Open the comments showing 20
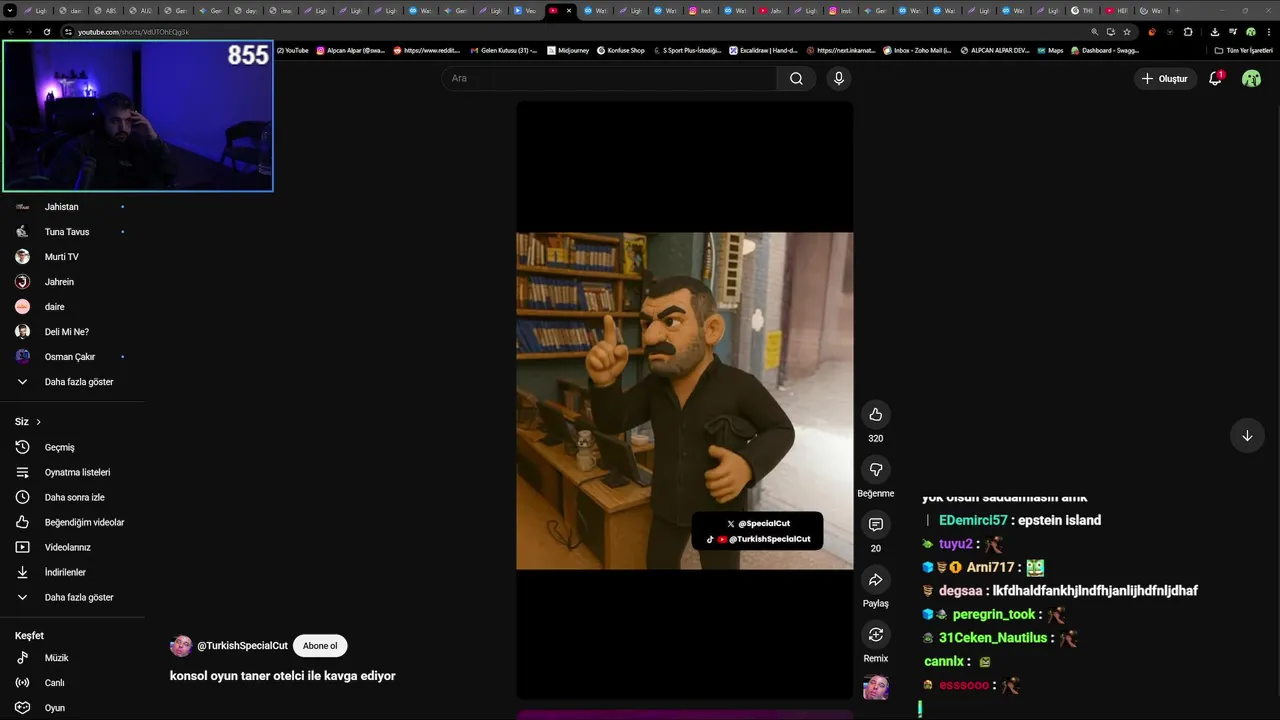Viewport: 1280px width, 720px height. point(876,524)
